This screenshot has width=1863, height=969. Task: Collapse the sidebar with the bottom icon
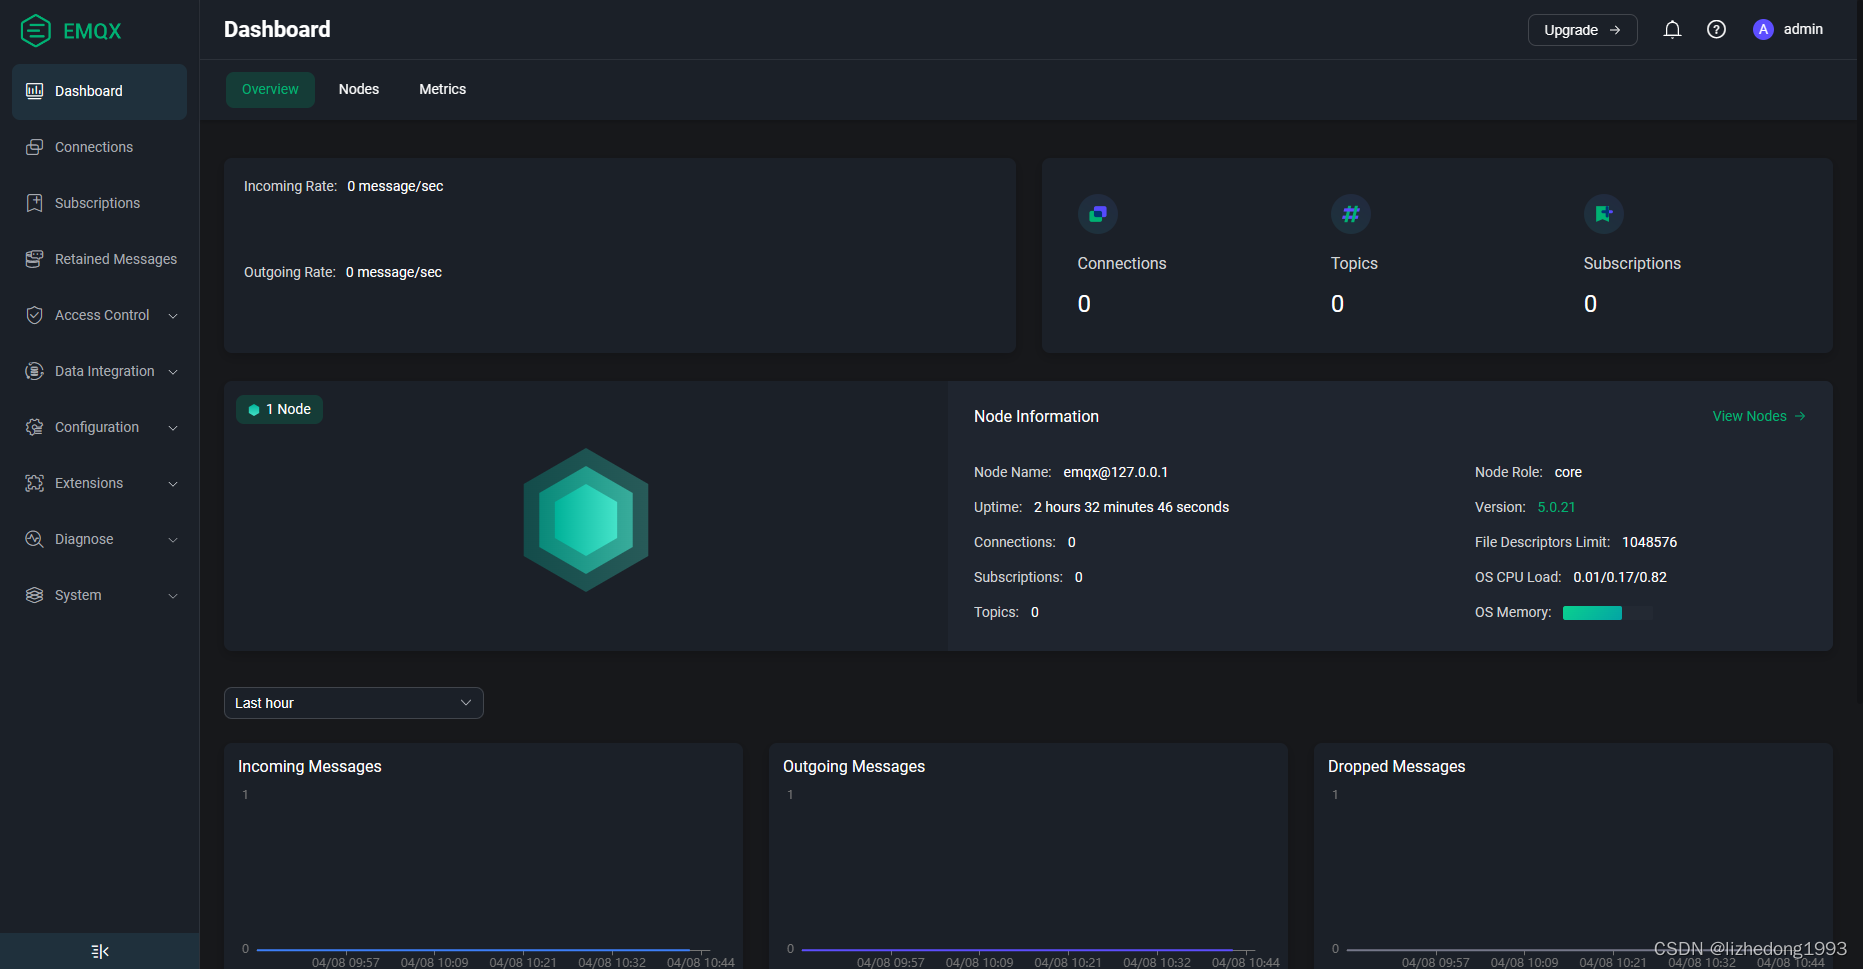tap(100, 951)
